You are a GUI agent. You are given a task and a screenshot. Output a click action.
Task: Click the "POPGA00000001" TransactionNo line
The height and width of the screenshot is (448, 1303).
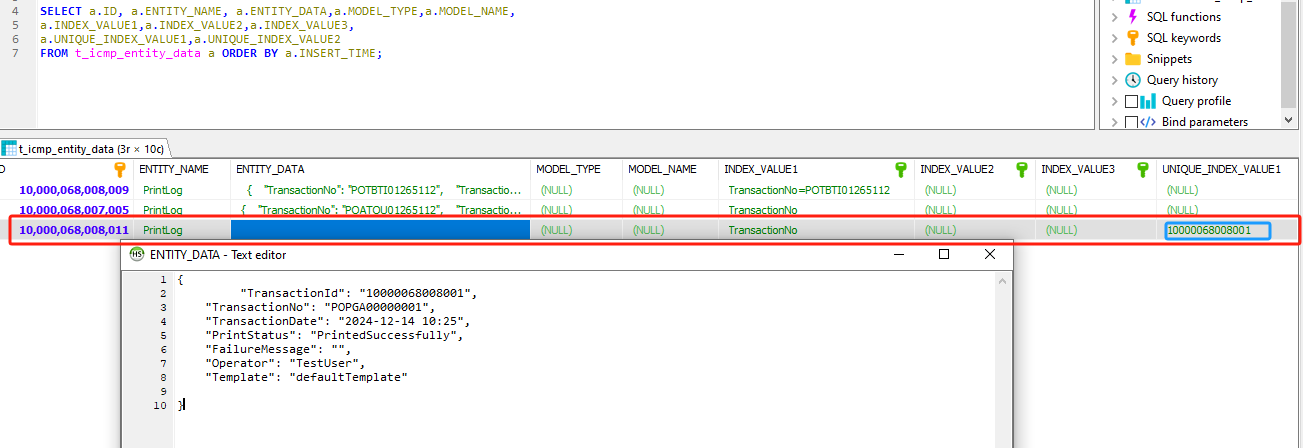tap(320, 307)
